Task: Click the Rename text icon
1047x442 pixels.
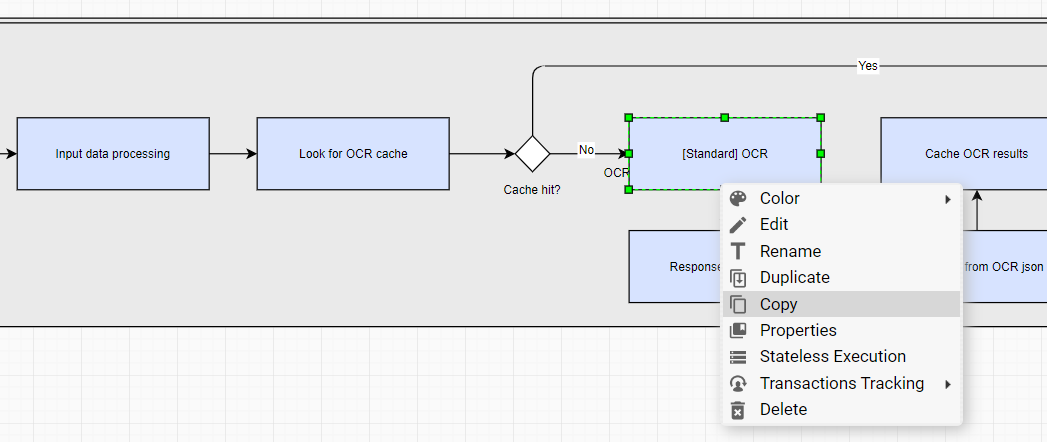Action: click(x=738, y=252)
